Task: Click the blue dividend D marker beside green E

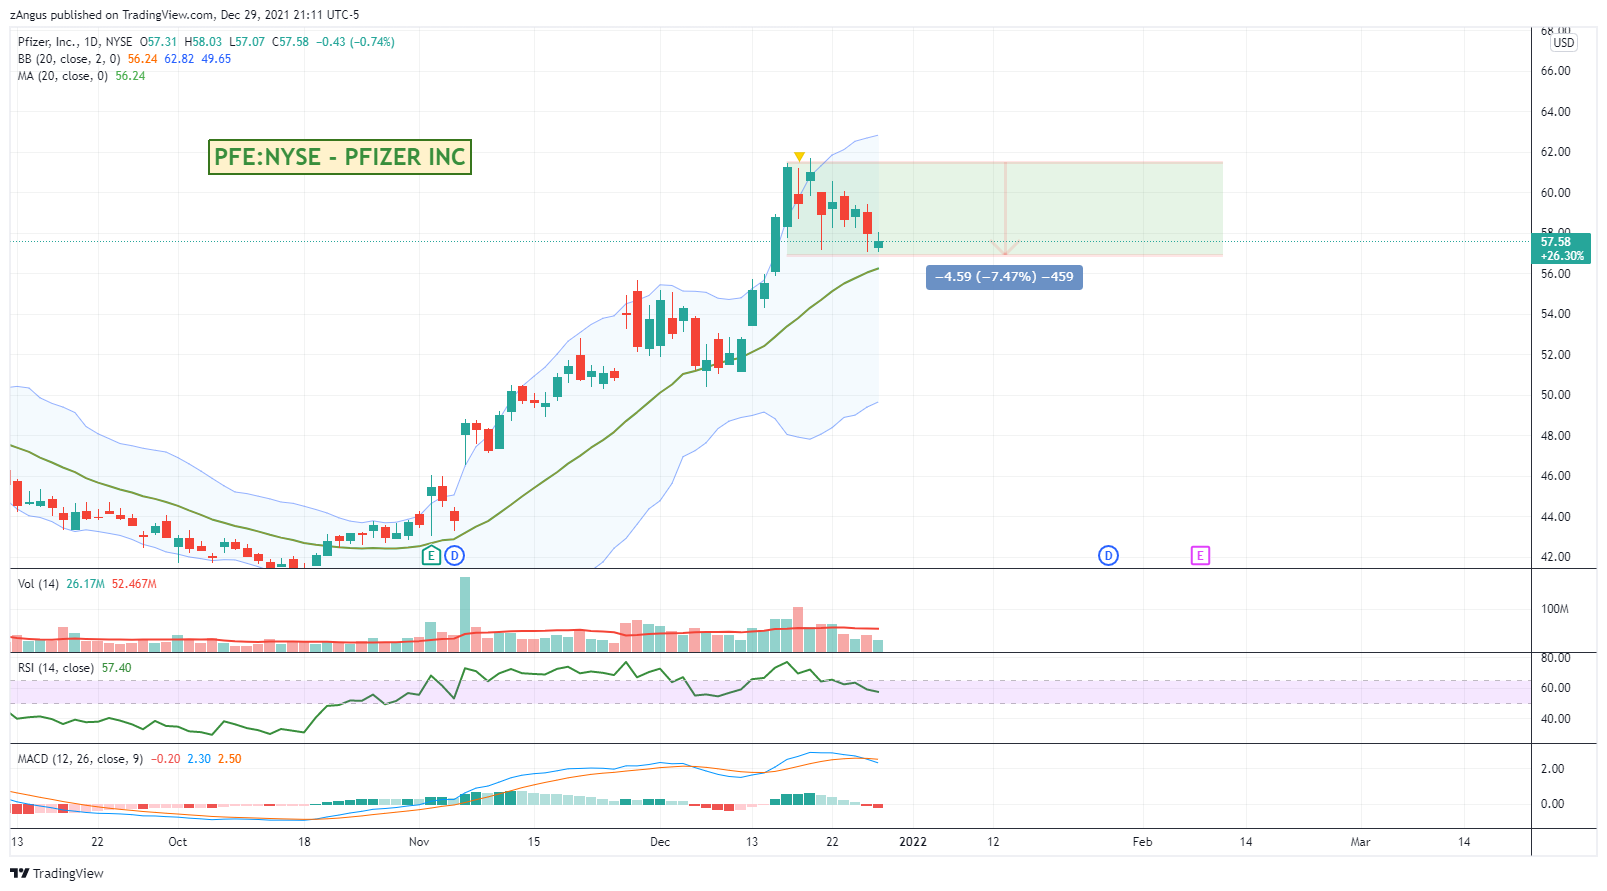Action: 455,556
